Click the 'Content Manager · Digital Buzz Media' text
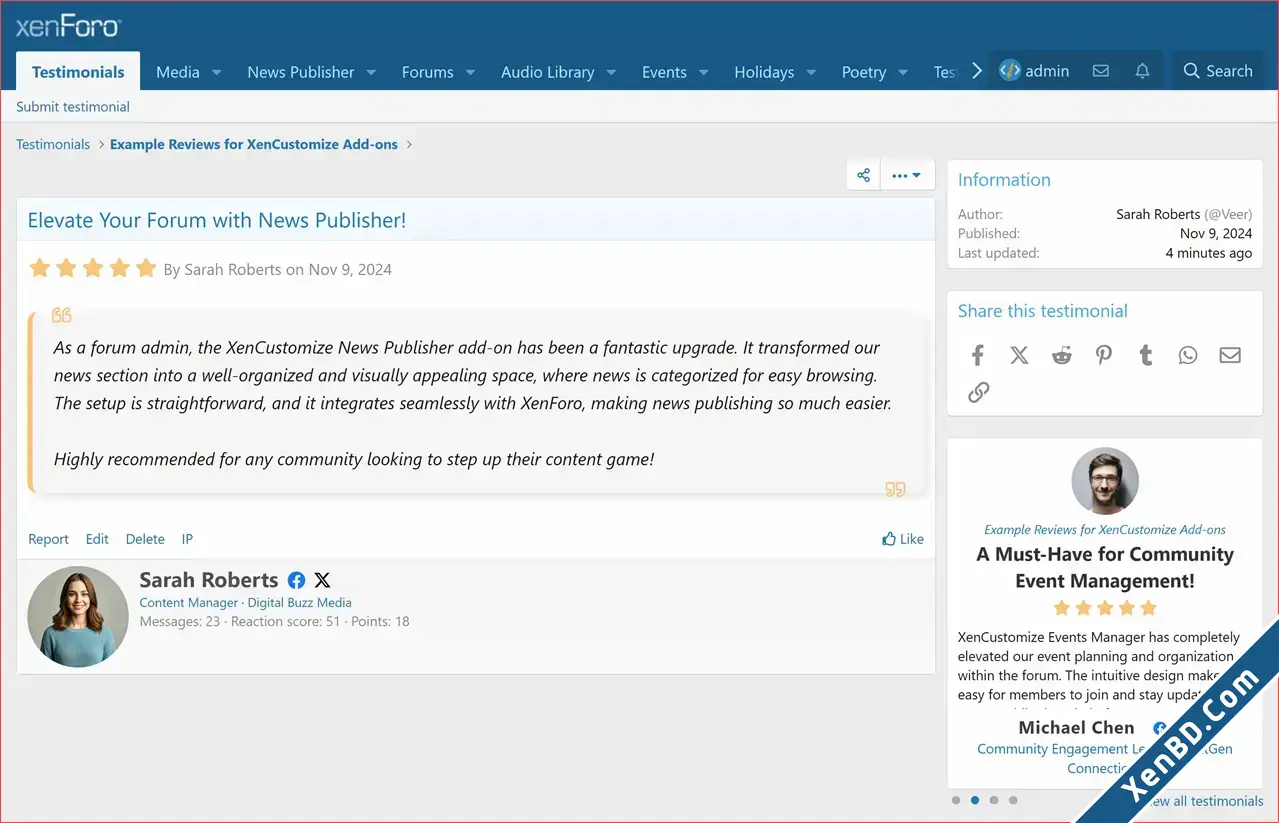1279x823 pixels. [245, 603]
